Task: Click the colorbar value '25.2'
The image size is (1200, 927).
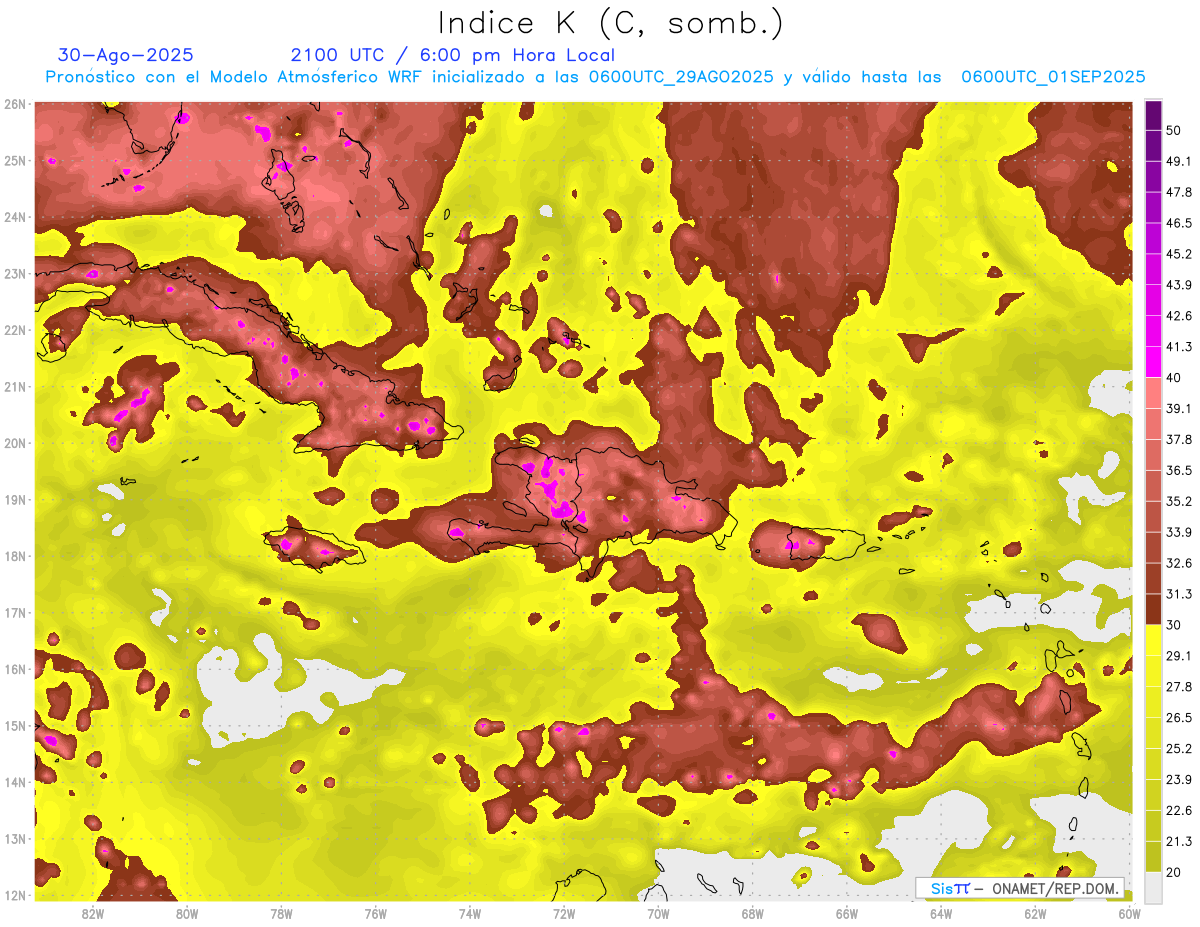Action: coord(1179,749)
